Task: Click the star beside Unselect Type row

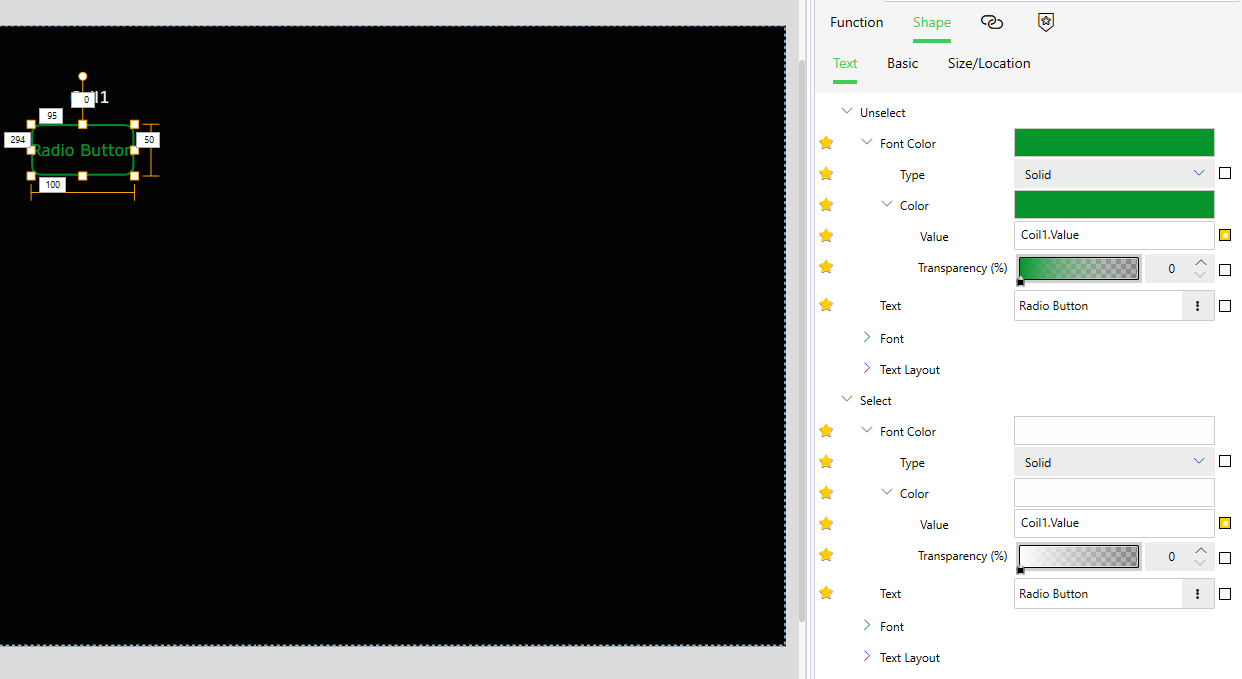Action: [x=826, y=174]
